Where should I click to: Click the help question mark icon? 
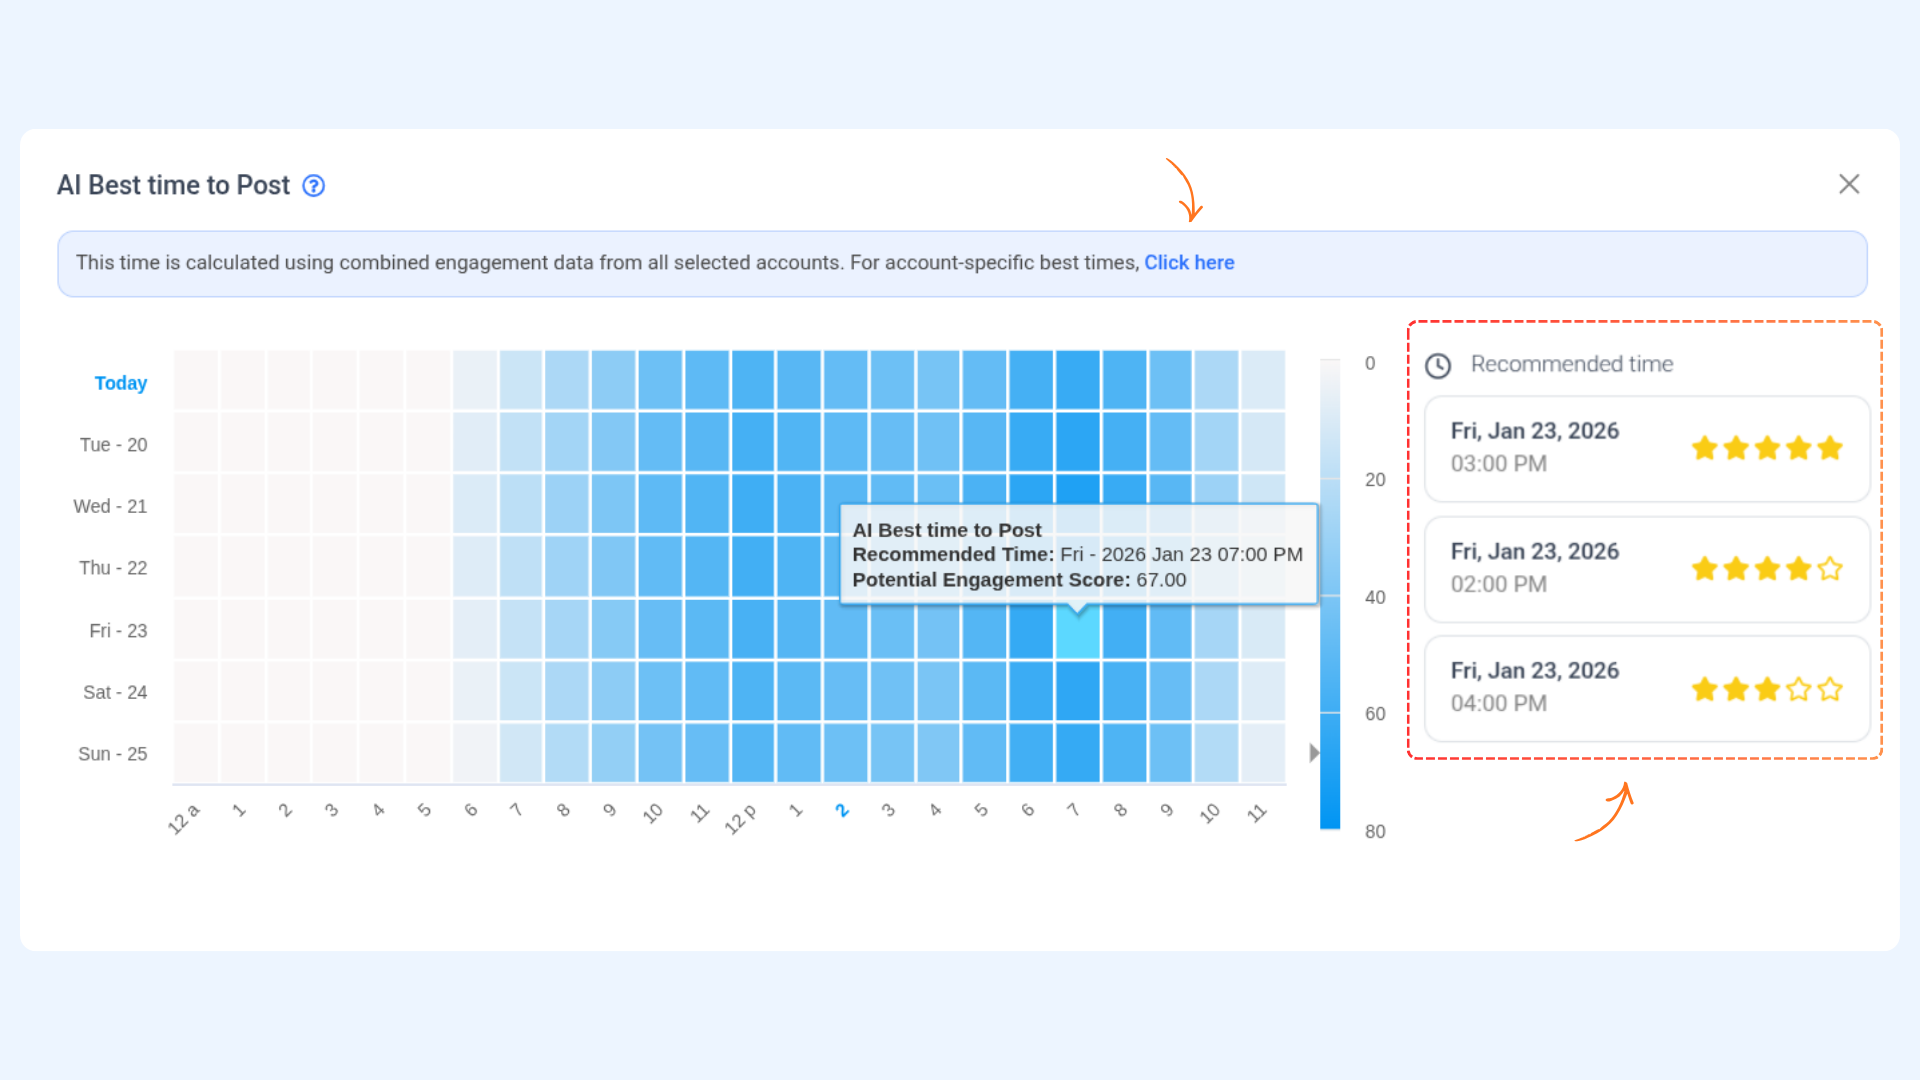[314, 186]
